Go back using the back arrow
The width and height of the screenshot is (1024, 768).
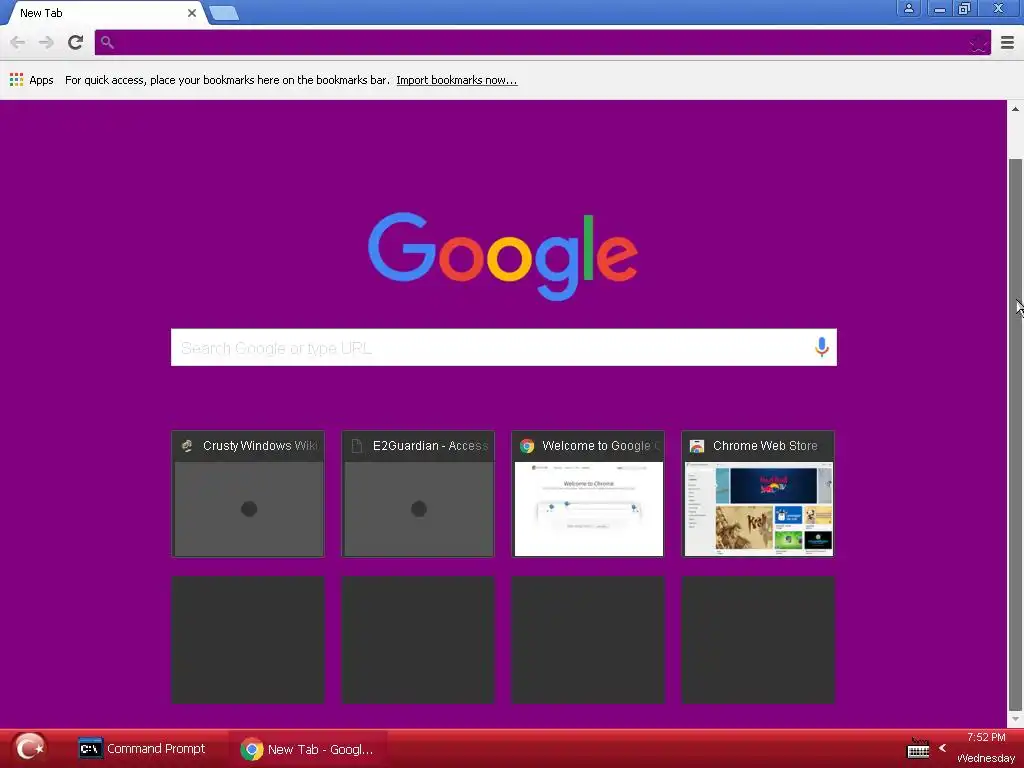click(x=18, y=42)
